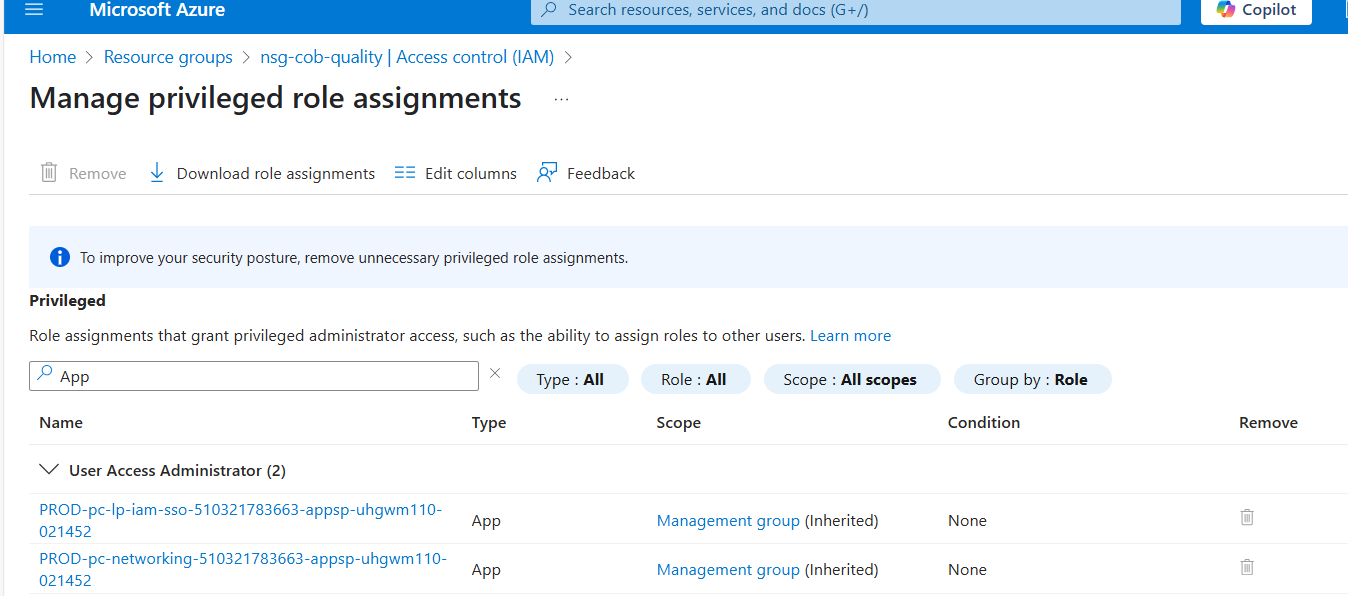Click trash icon for PROD-pc-networking row
1348x596 pixels.
(x=1247, y=566)
